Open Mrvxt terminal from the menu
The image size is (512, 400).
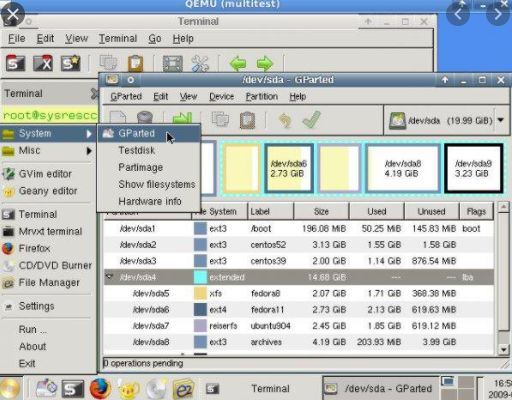[47, 231]
